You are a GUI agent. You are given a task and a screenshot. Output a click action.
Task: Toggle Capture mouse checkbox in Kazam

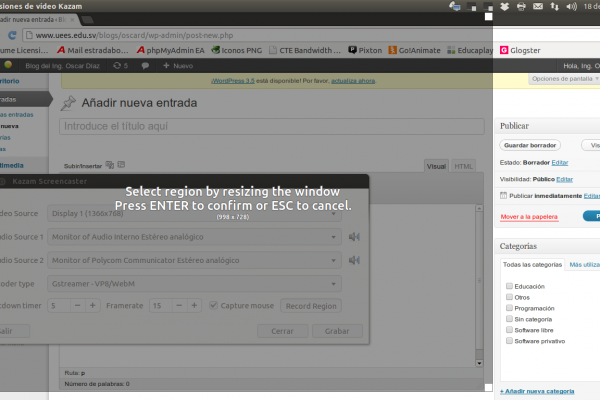click(x=214, y=305)
